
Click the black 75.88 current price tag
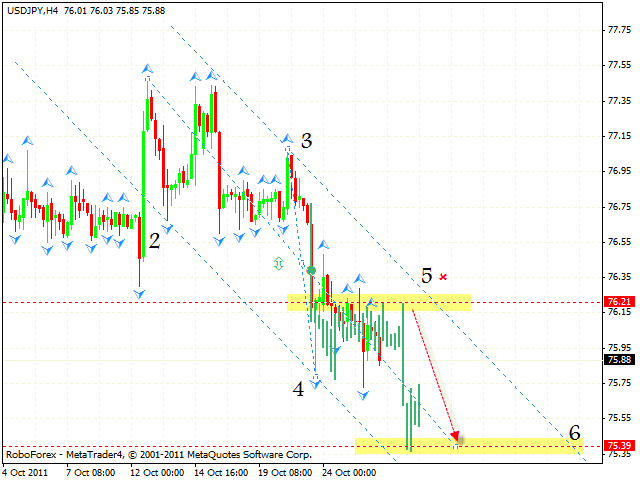pyautogui.click(x=620, y=360)
